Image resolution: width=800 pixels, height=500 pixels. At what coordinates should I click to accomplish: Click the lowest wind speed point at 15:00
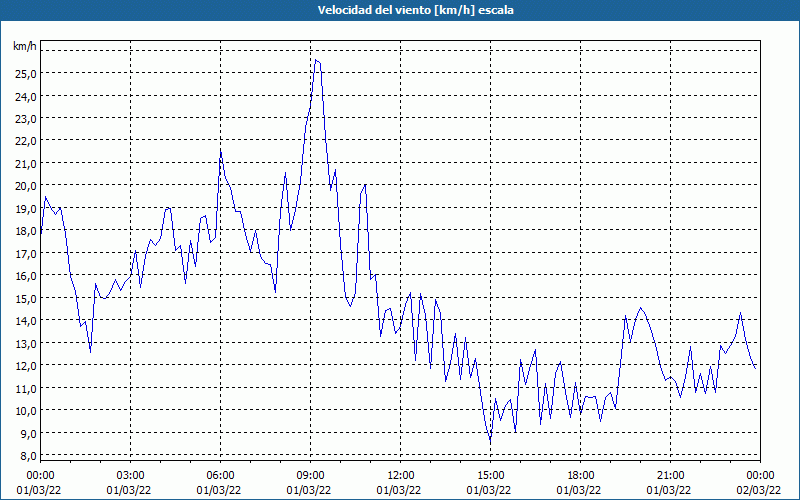pos(490,442)
